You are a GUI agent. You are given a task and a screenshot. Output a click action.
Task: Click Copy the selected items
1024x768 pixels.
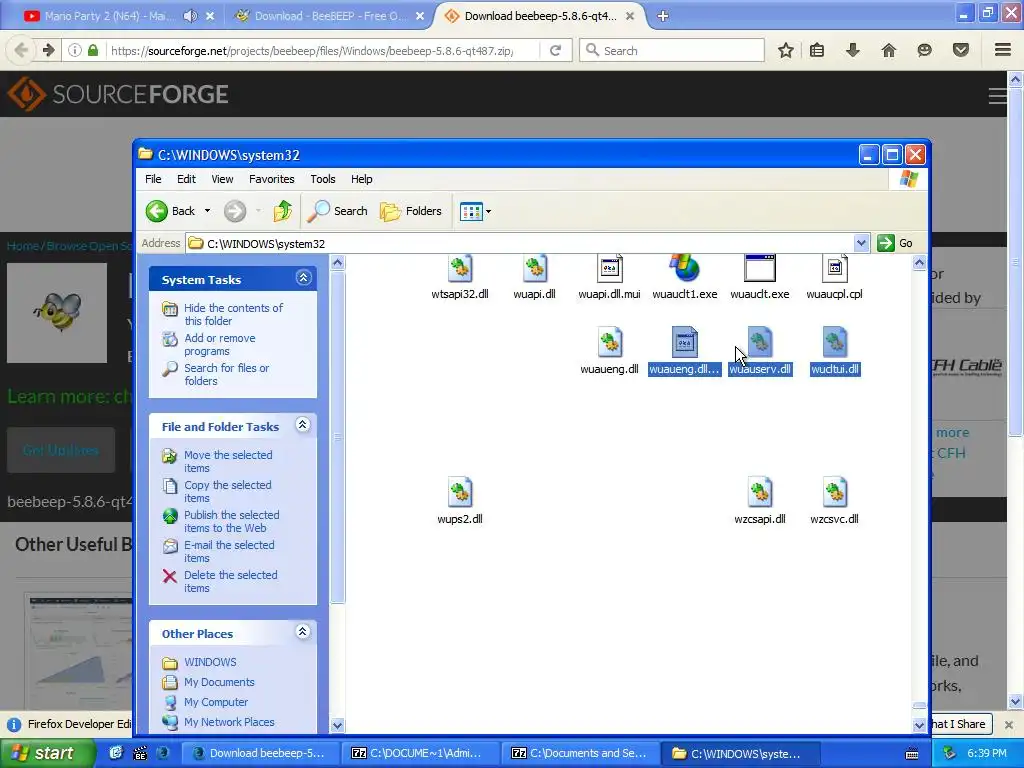click(x=227, y=491)
